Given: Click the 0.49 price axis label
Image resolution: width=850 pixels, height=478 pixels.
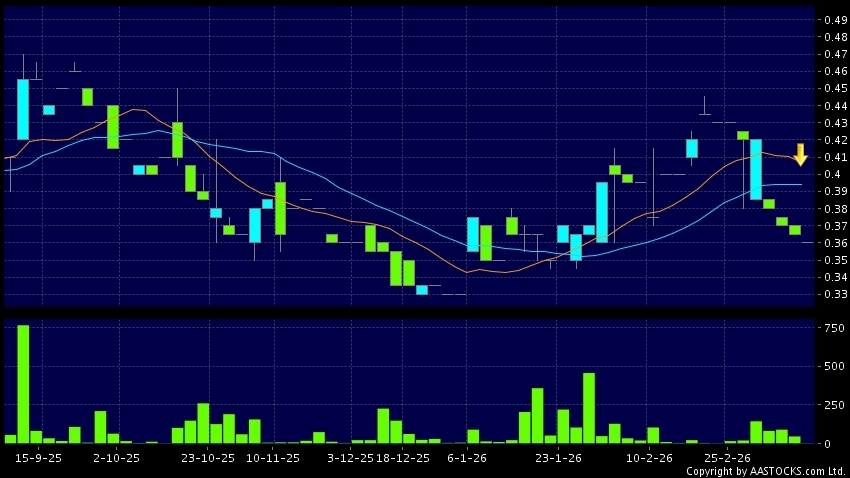Looking at the screenshot, I should [x=832, y=20].
